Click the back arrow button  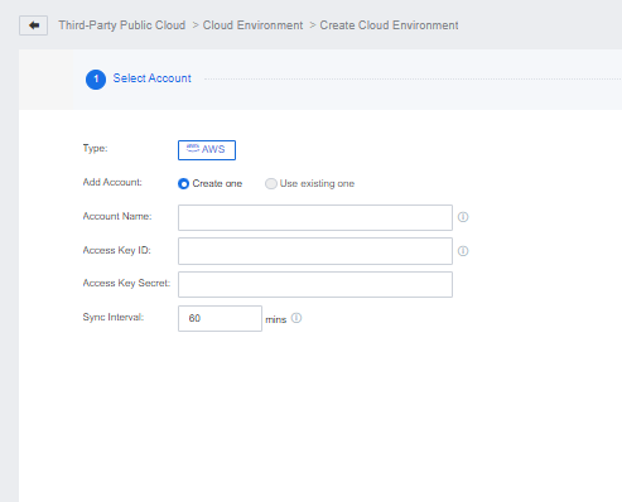pos(33,25)
